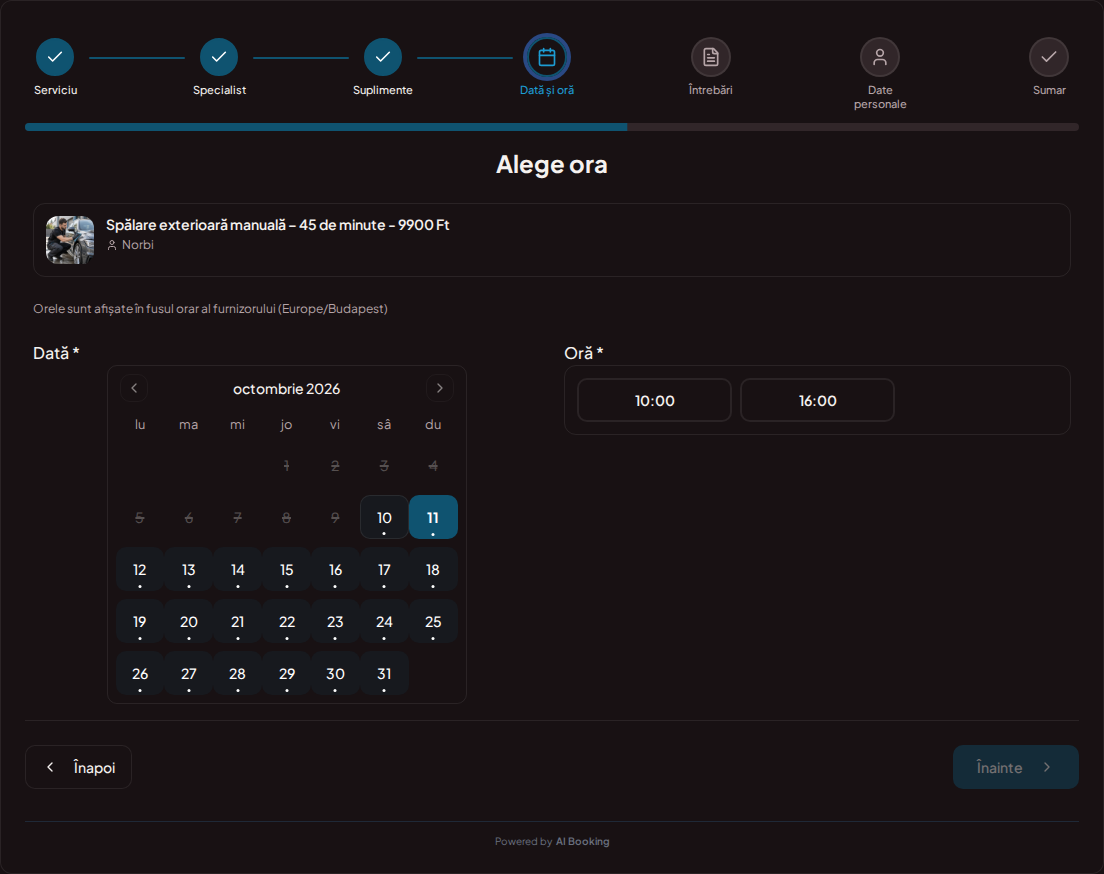Click the Suplimente step checkmark icon

tap(383, 57)
